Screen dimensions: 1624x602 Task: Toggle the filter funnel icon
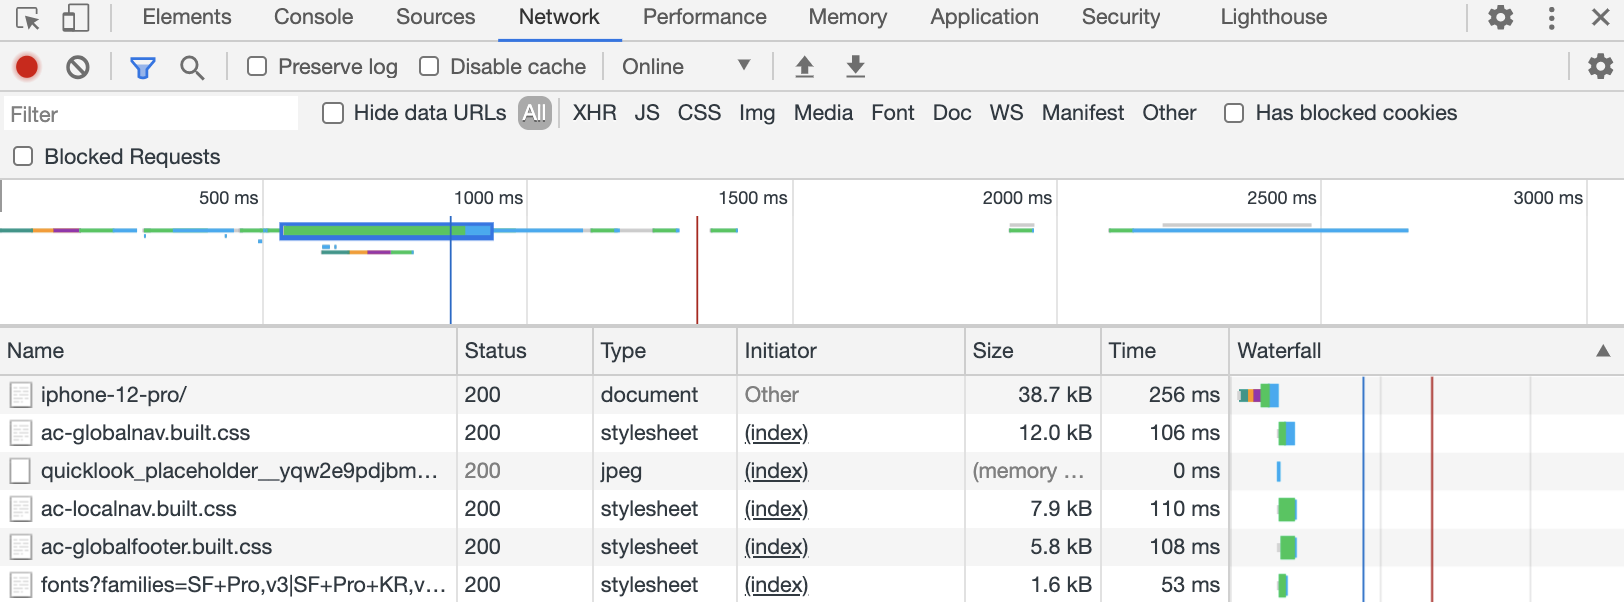pyautogui.click(x=143, y=67)
